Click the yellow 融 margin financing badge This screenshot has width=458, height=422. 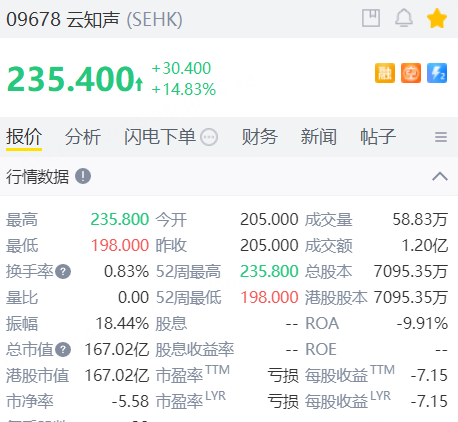pyautogui.click(x=385, y=73)
